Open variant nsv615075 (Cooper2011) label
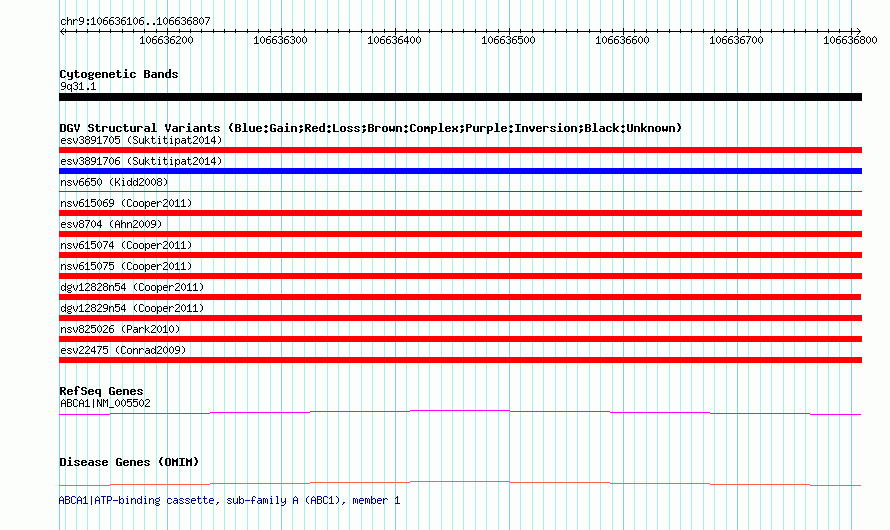This screenshot has height=530, width=890. (126, 266)
